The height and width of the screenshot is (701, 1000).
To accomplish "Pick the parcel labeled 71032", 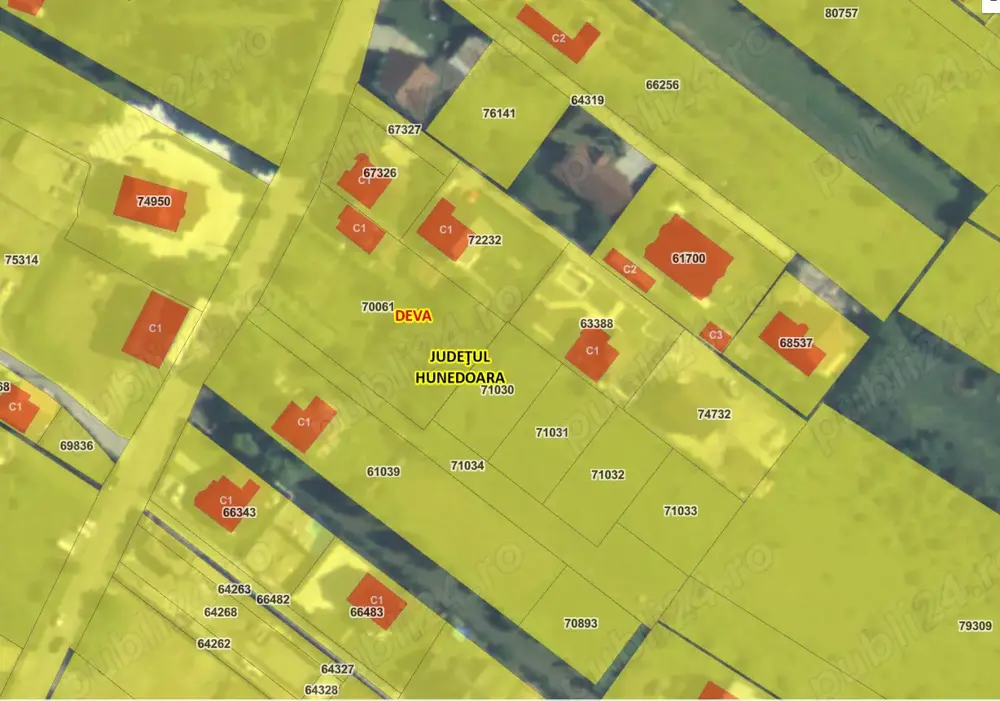I will (x=607, y=474).
